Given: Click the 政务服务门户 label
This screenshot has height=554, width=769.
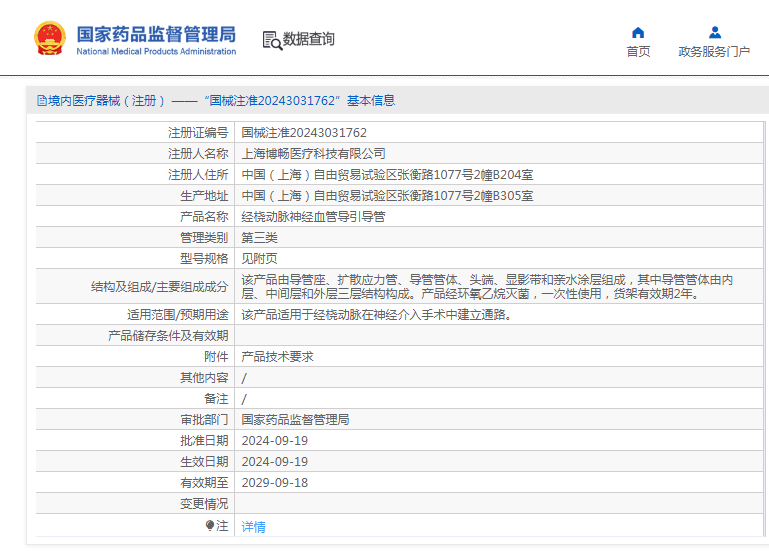Looking at the screenshot, I should [x=714, y=51].
